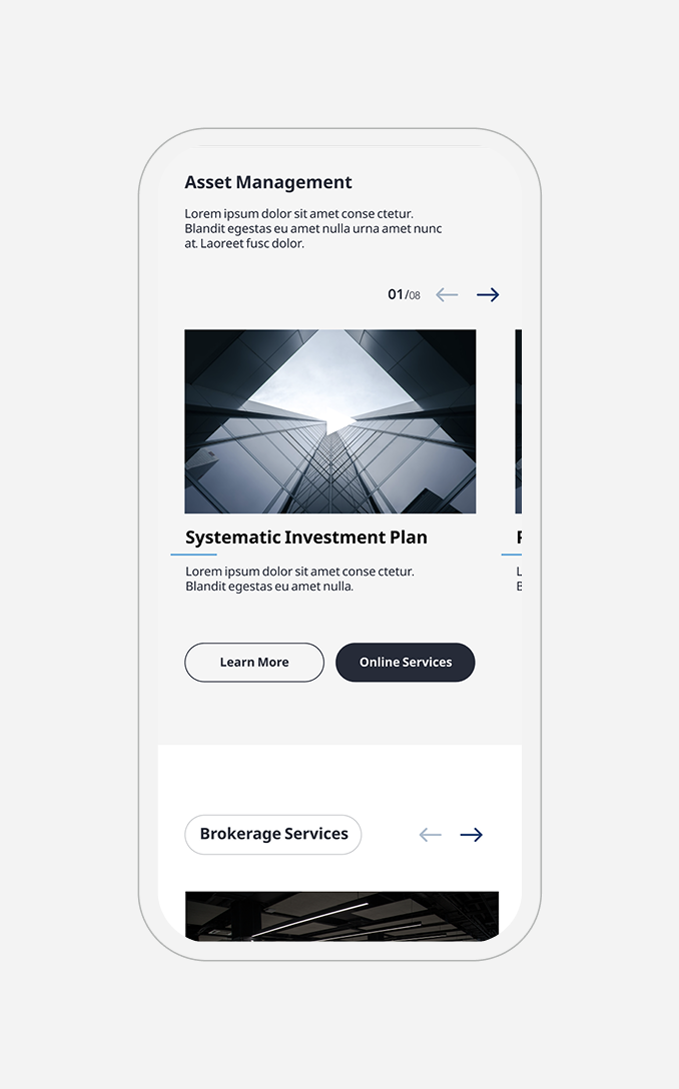Viewport: 679px width, 1089px height.
Task: Open the skyscraper image card
Action: click(x=330, y=421)
